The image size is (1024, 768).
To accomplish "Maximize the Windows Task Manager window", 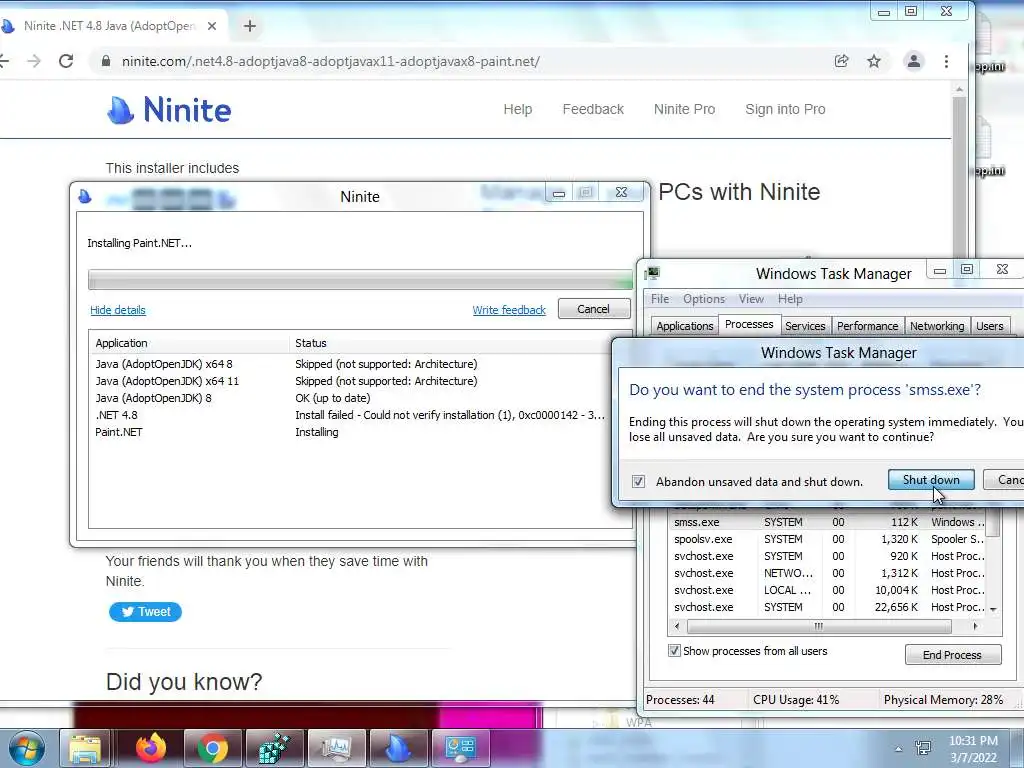I will click(x=967, y=270).
